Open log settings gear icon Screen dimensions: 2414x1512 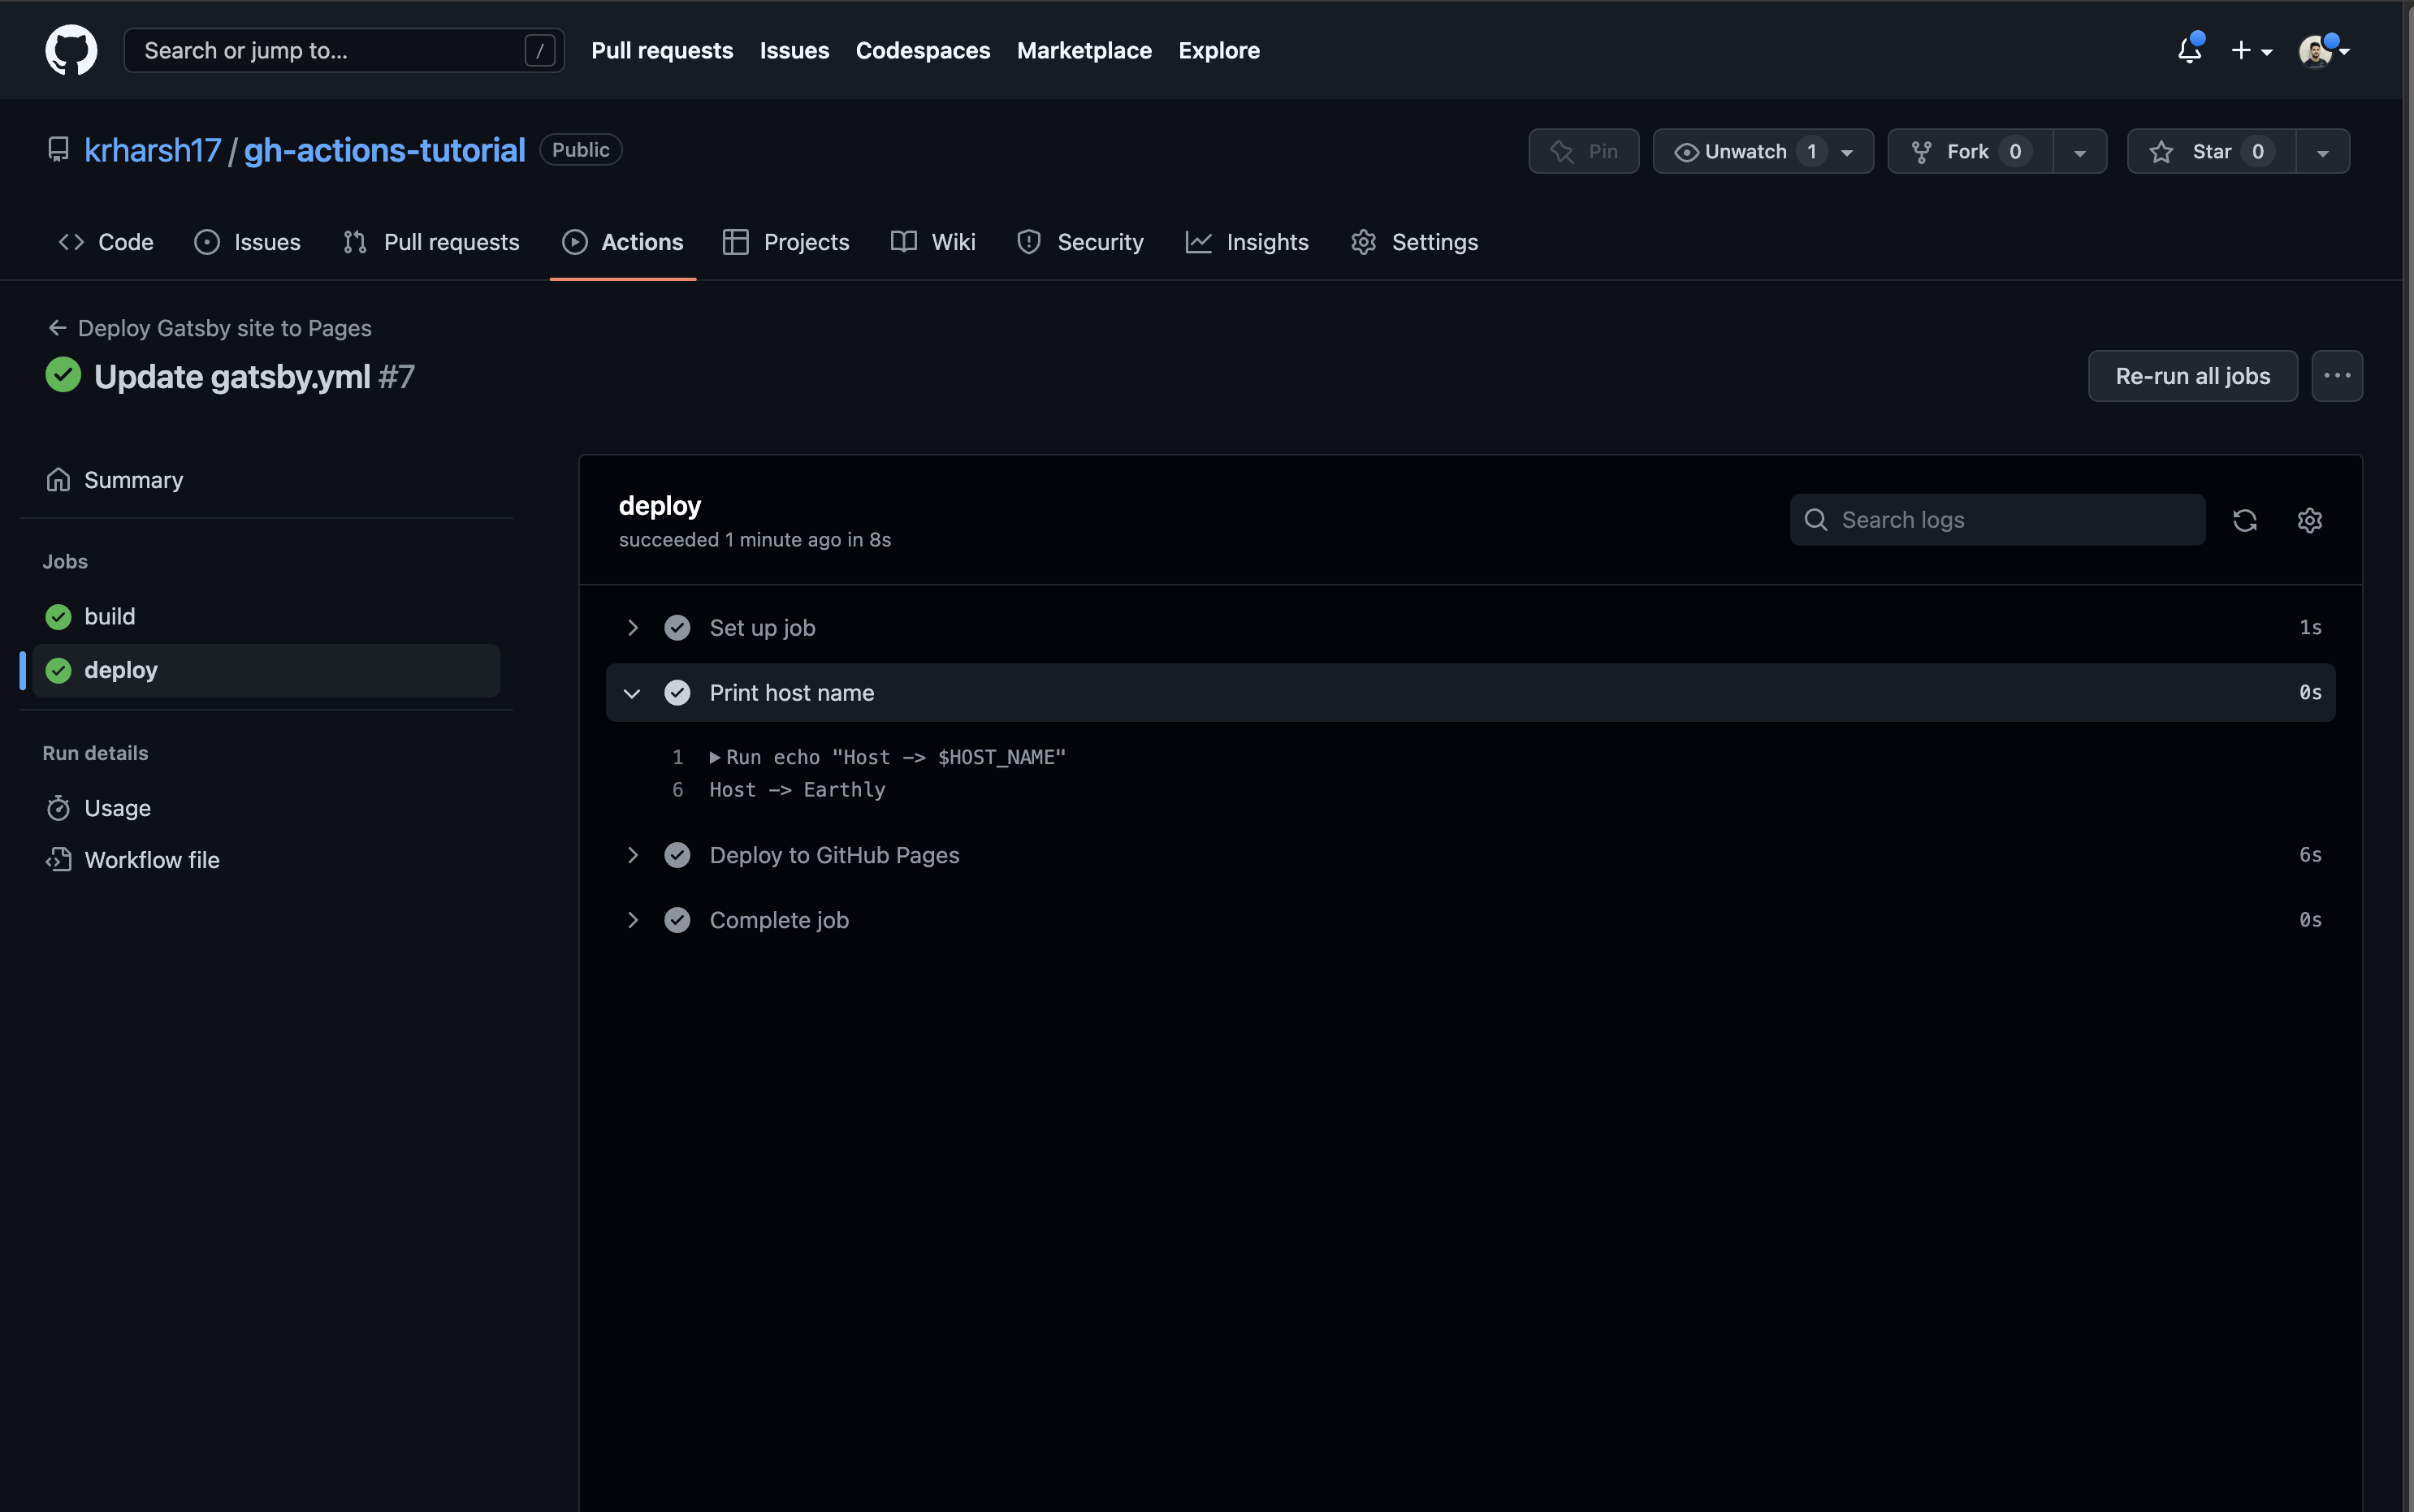pyautogui.click(x=2309, y=520)
